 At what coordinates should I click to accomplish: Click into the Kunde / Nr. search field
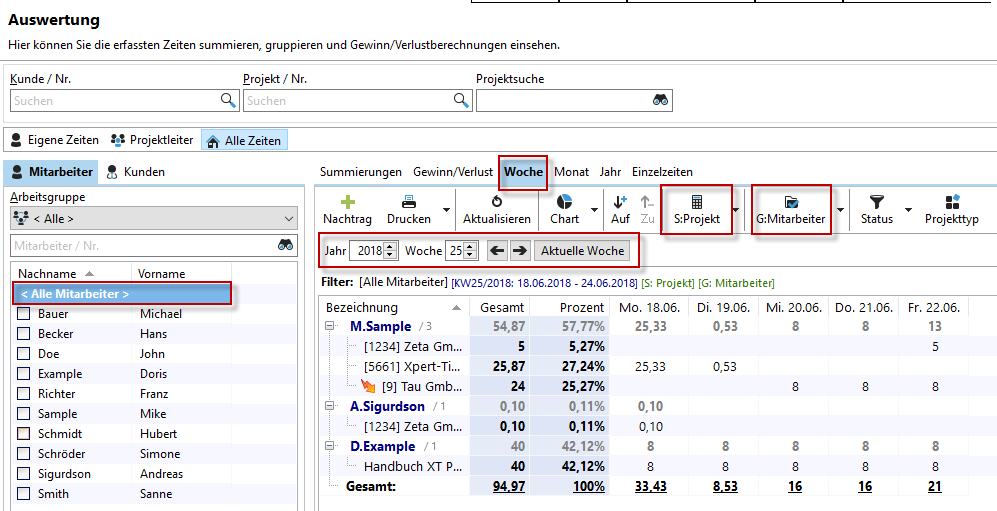coord(115,101)
